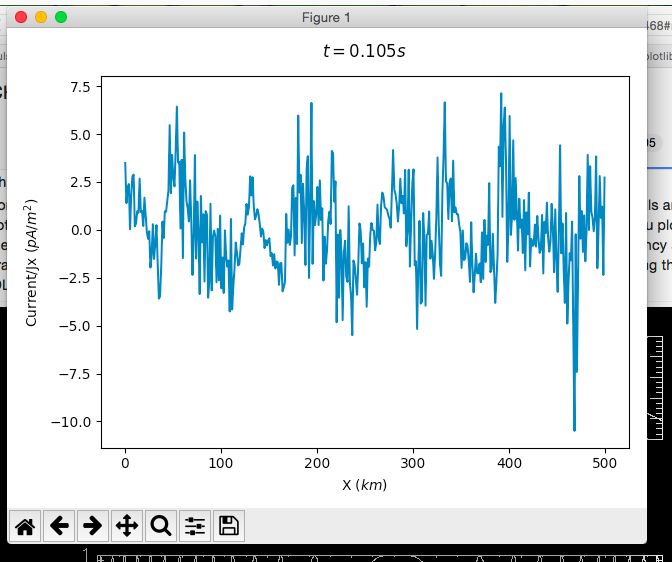Save the figure using floppy disk icon
This screenshot has height=562, width=672.
pyautogui.click(x=229, y=525)
